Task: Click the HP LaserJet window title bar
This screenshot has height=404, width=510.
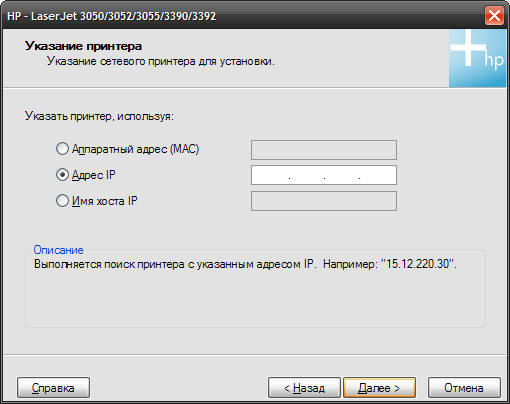Action: pyautogui.click(x=243, y=16)
